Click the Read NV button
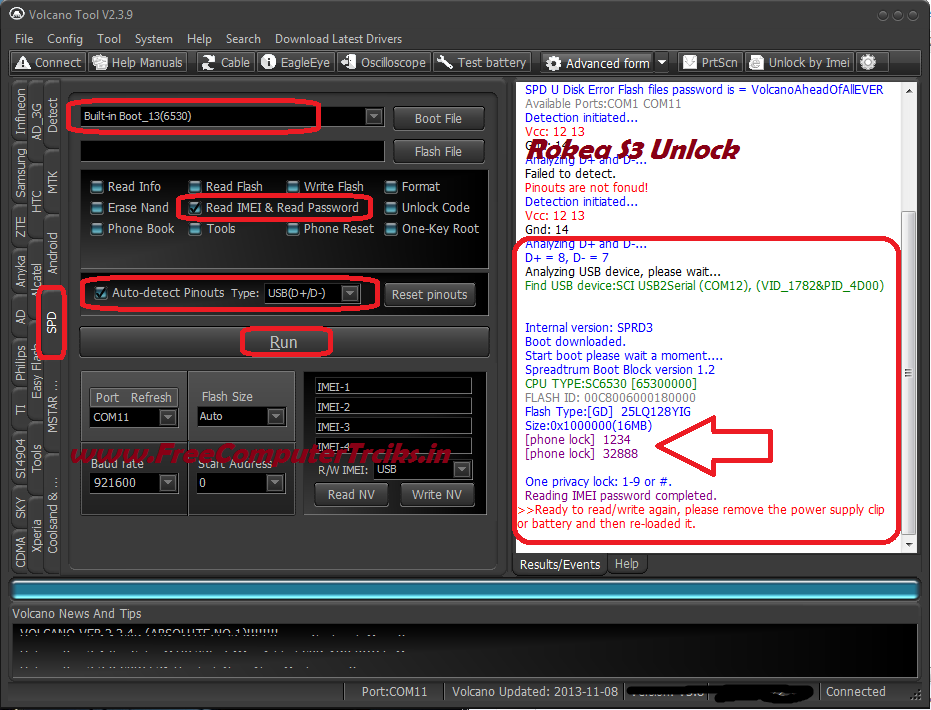This screenshot has width=931, height=710. click(351, 495)
